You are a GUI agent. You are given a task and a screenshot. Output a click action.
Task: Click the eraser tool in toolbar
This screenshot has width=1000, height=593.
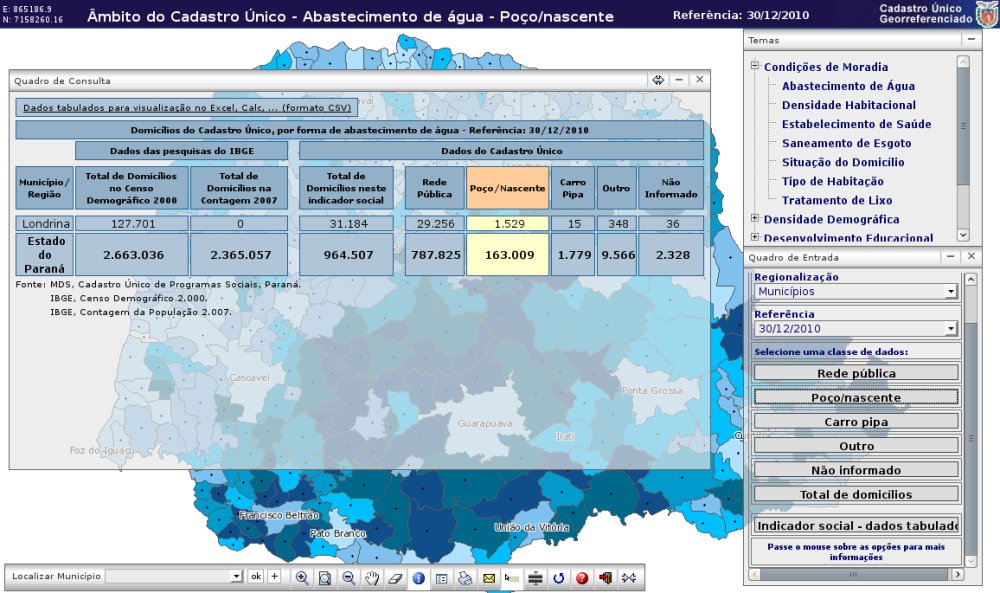click(394, 577)
